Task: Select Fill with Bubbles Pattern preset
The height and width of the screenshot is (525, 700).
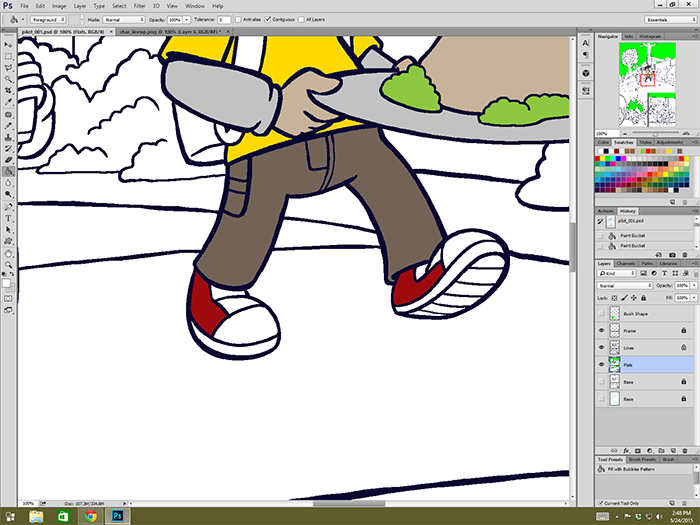Action: point(645,469)
